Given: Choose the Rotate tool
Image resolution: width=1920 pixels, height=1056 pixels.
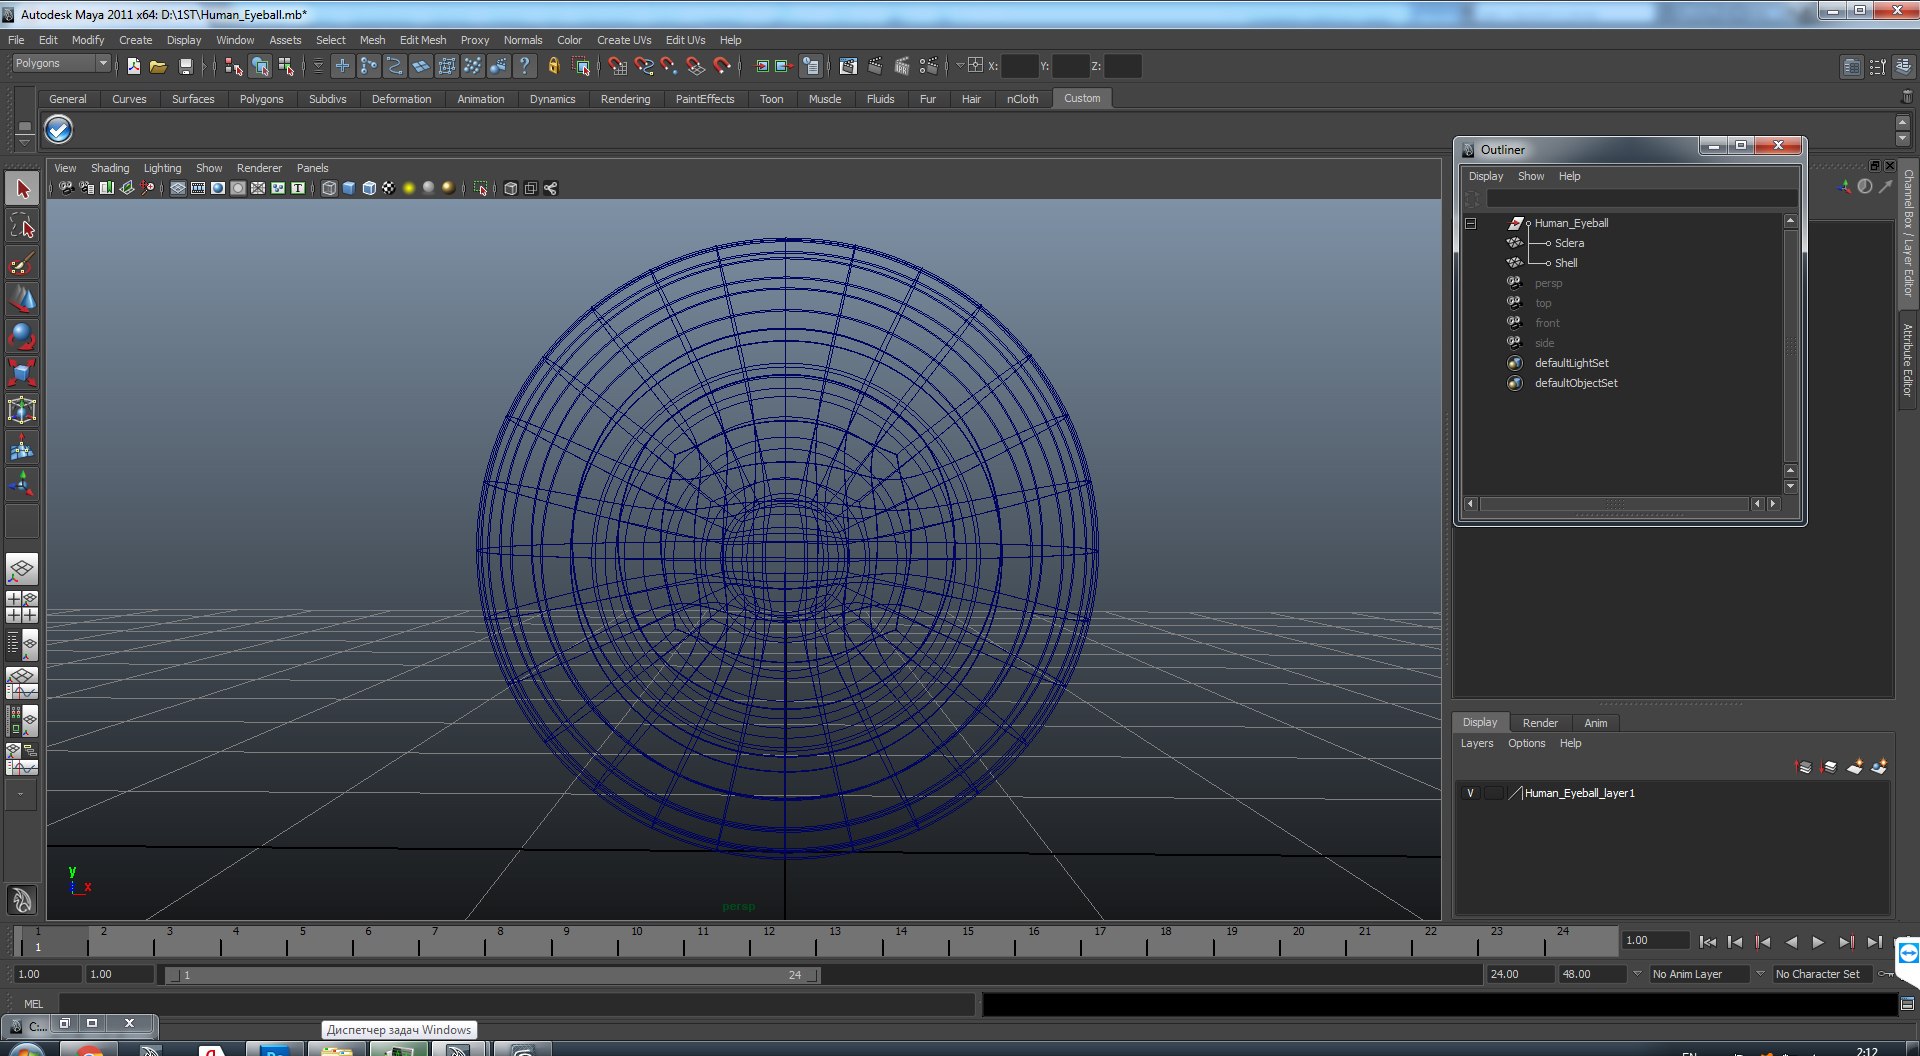Looking at the screenshot, I should 22,336.
